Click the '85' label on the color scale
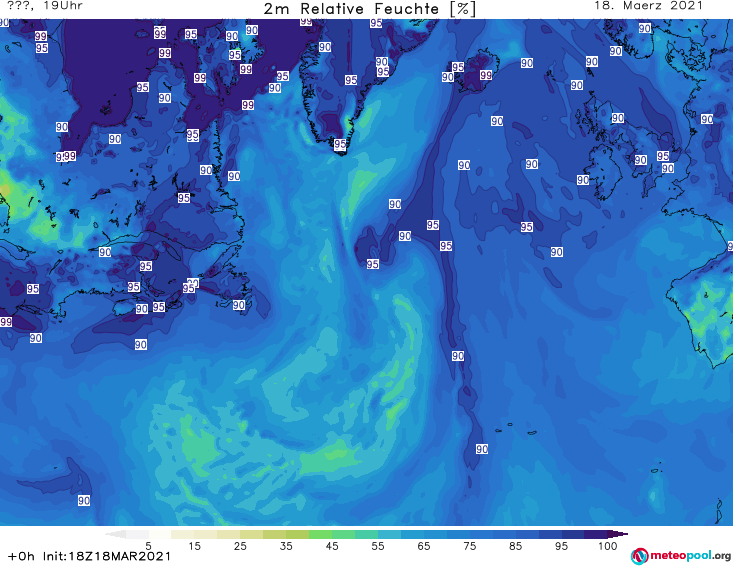This screenshot has height=566, width=733. point(516,546)
